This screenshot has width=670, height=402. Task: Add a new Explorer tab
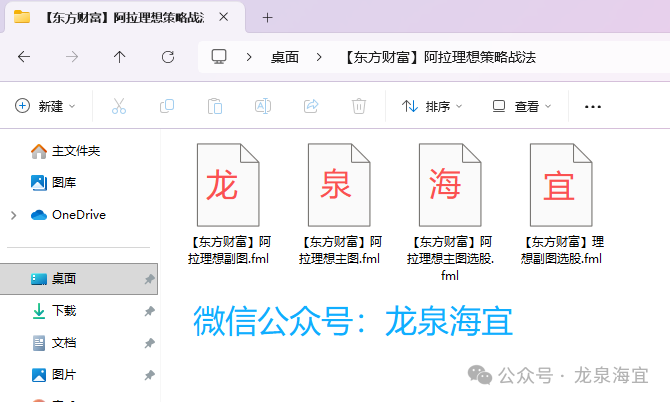(267, 18)
